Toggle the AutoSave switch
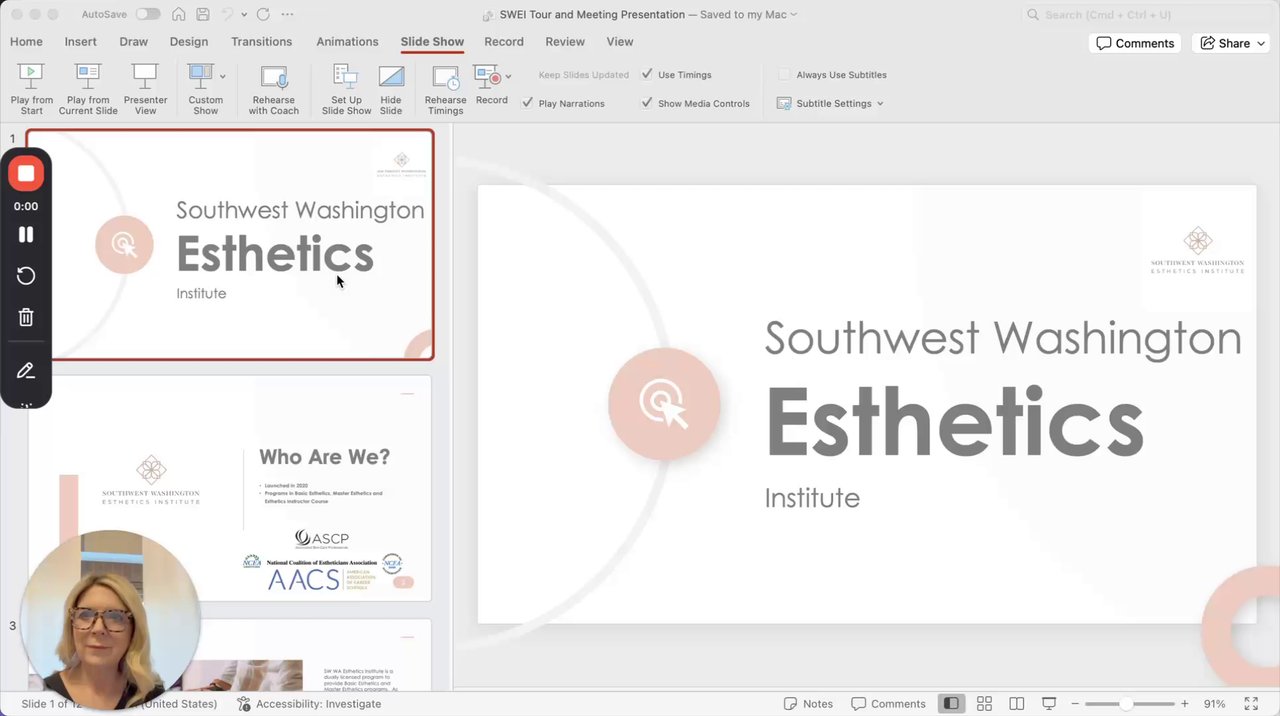The image size is (1280, 716). point(148,14)
